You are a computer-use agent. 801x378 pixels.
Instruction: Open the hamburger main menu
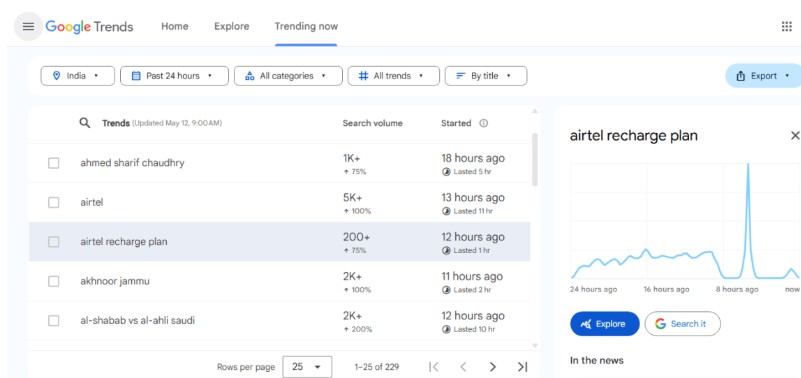(x=28, y=27)
